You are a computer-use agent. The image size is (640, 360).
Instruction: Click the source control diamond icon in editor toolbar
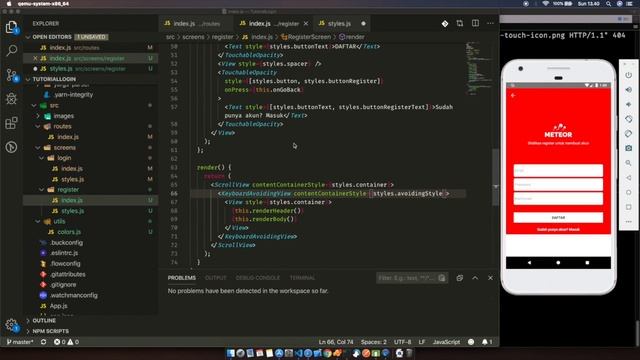click(x=445, y=24)
